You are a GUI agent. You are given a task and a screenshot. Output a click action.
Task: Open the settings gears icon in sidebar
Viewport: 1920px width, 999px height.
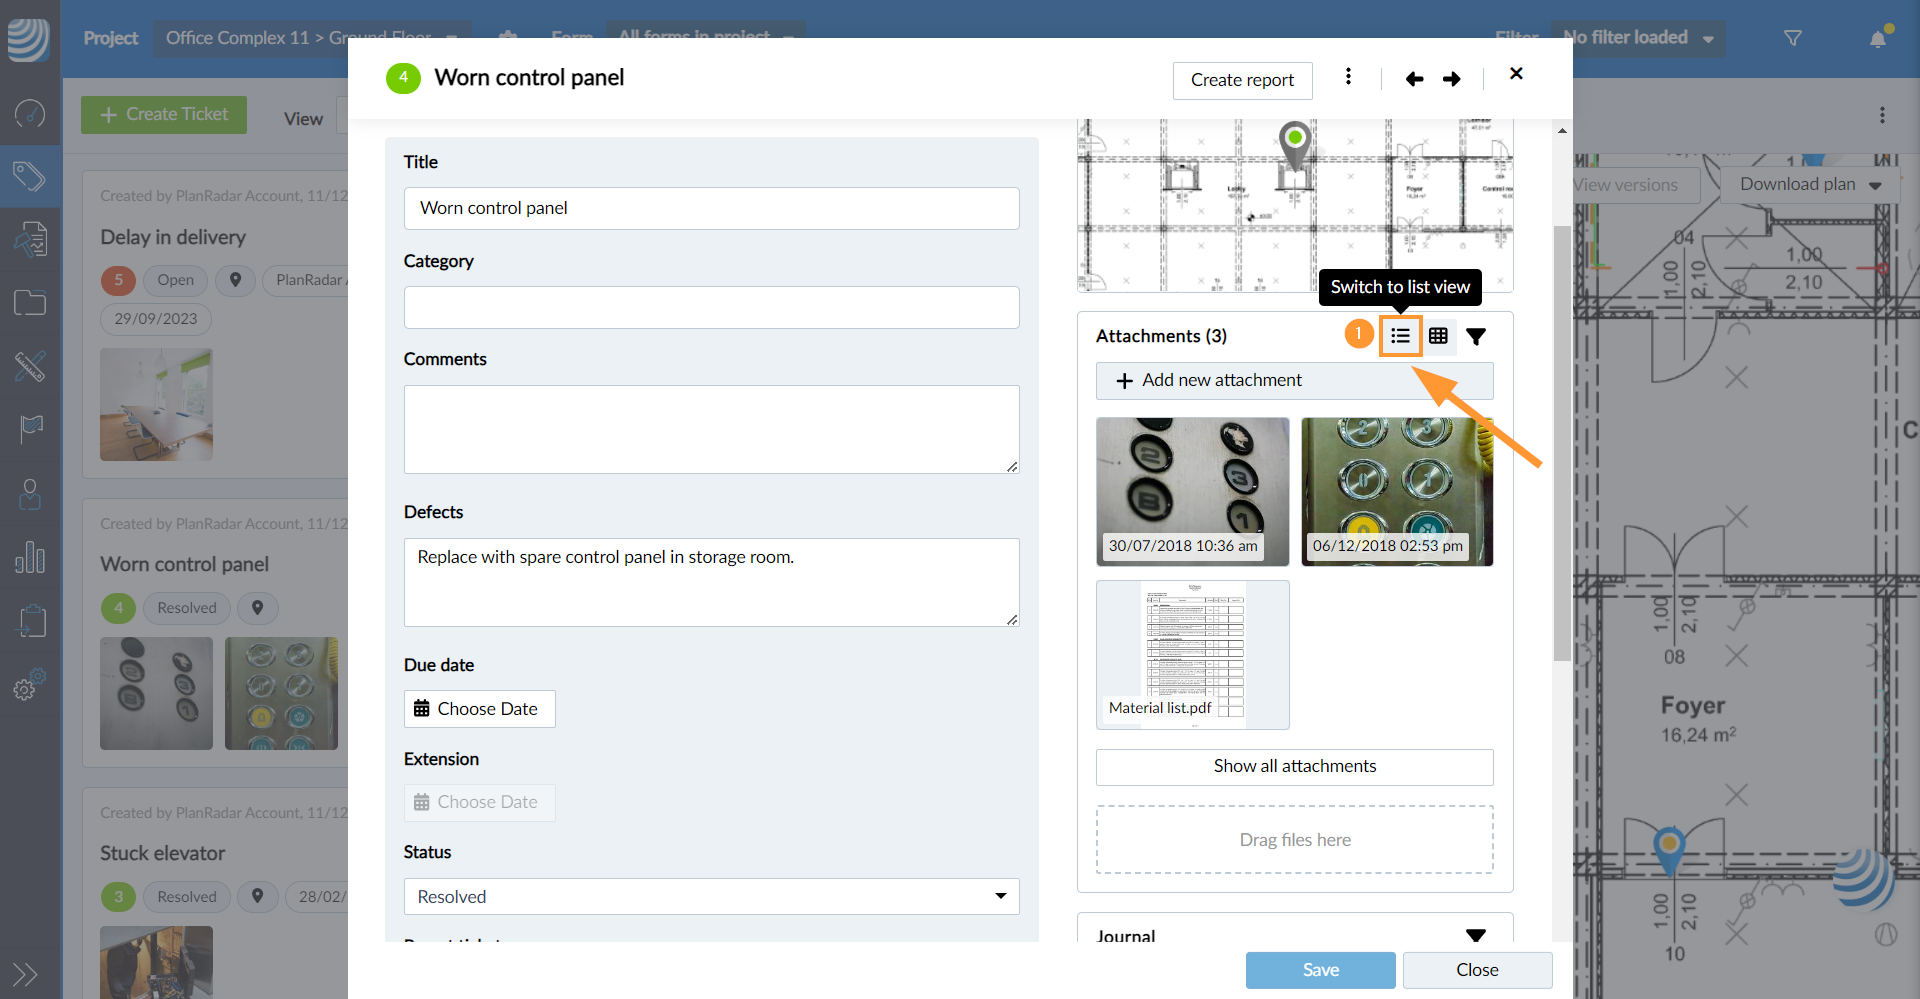pos(30,684)
